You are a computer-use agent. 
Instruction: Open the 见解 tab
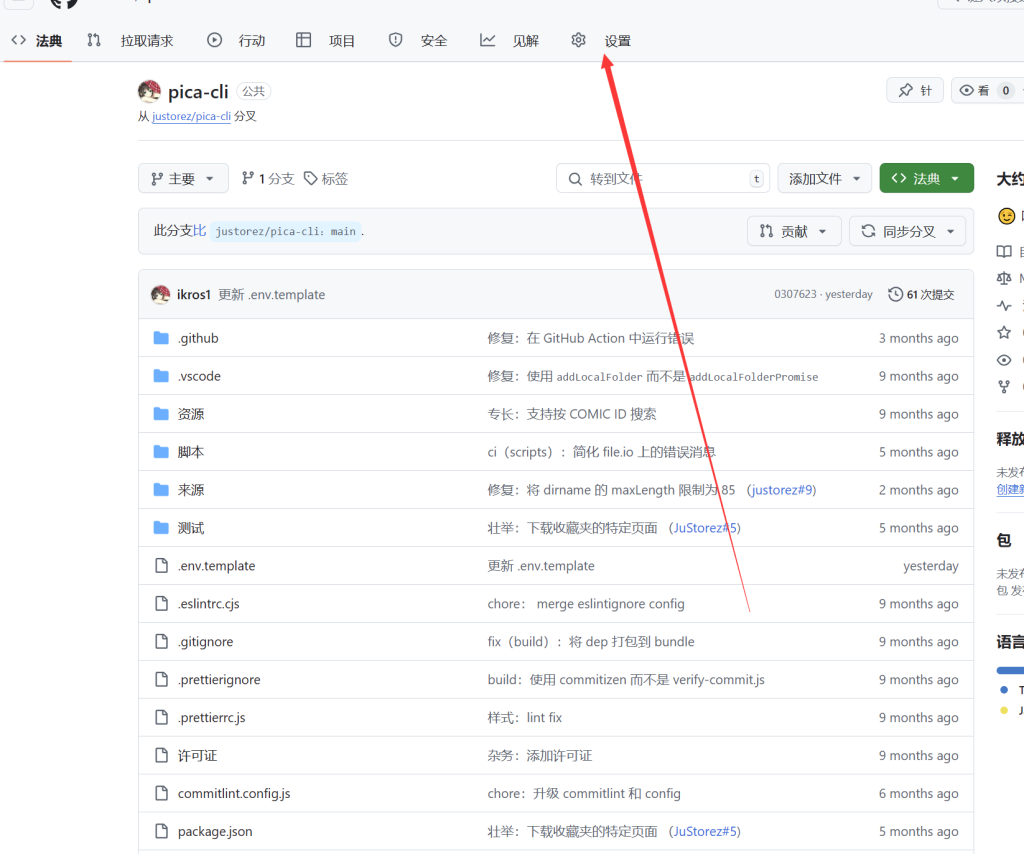[509, 40]
